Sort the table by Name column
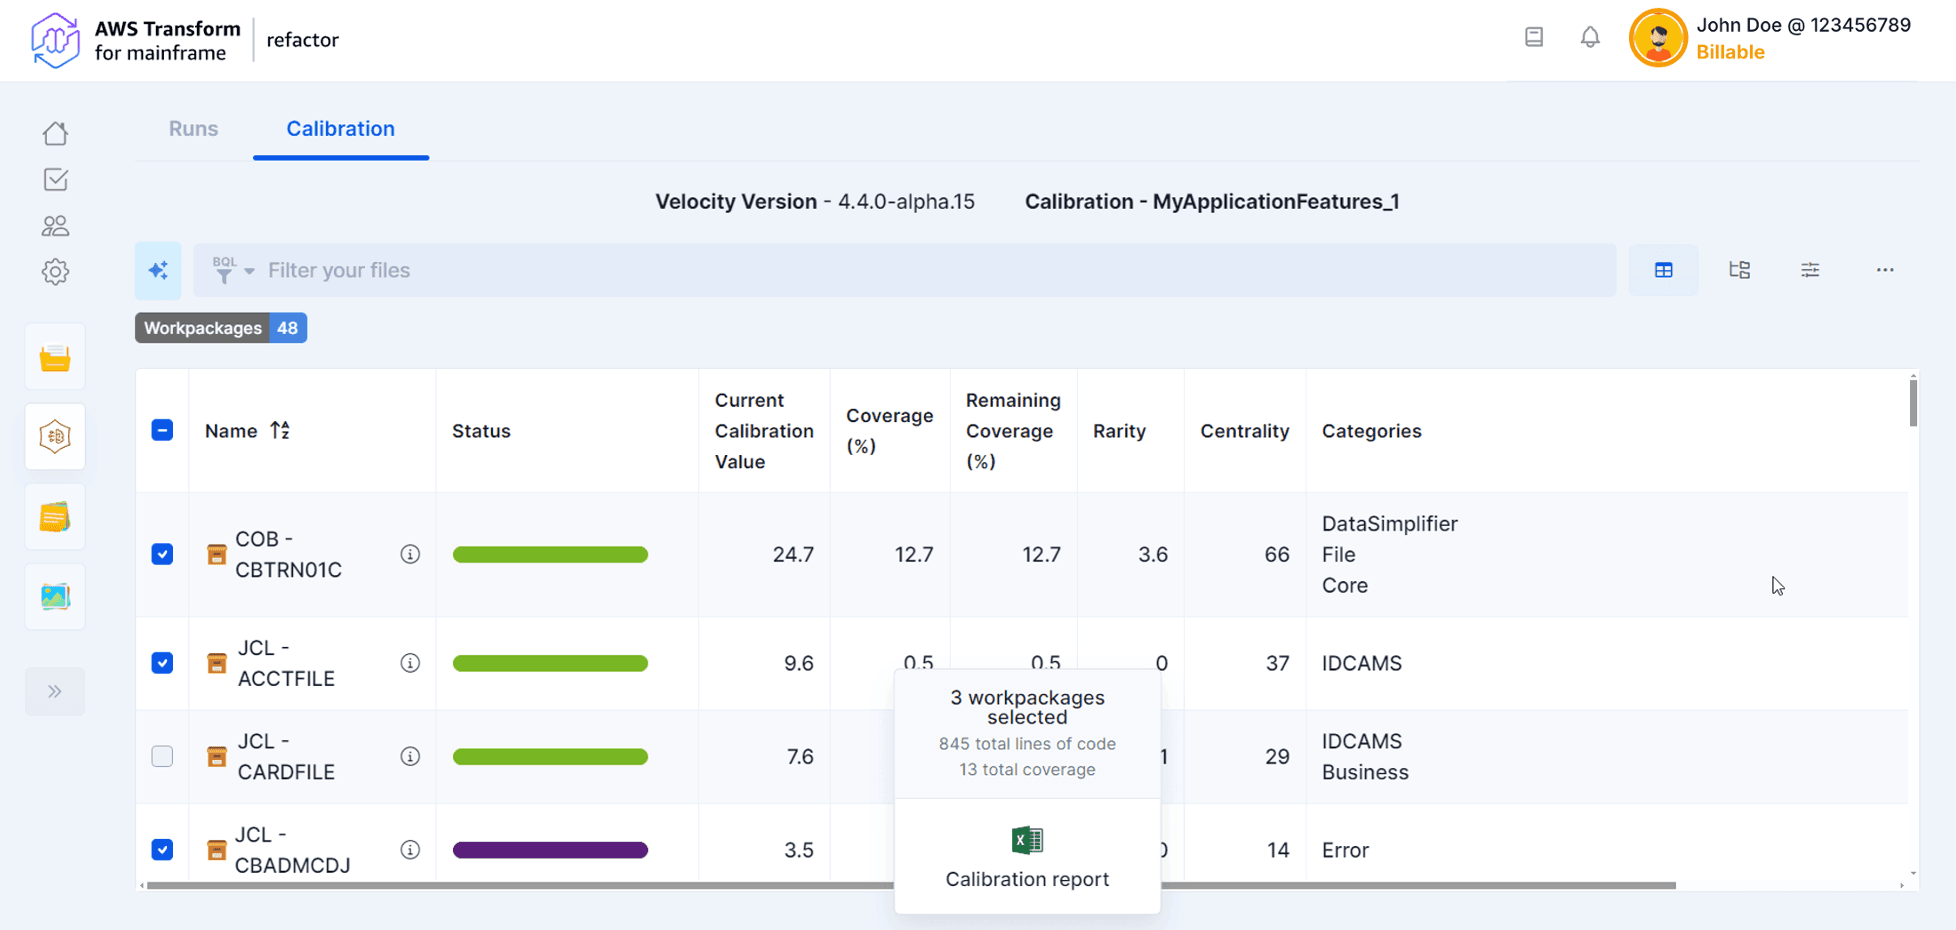1956x930 pixels. (280, 430)
